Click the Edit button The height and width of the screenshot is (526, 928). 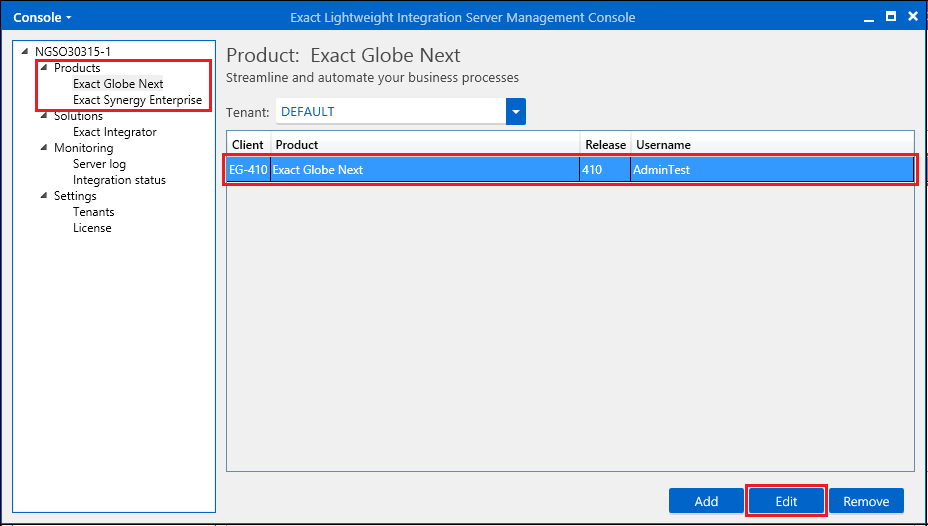(x=786, y=501)
